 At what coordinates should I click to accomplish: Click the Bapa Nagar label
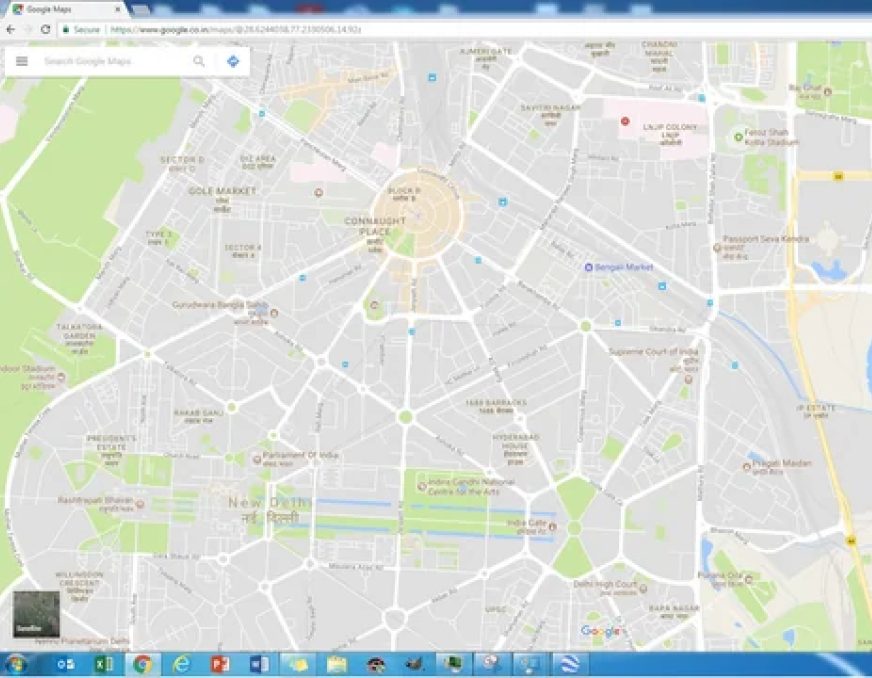(x=675, y=608)
